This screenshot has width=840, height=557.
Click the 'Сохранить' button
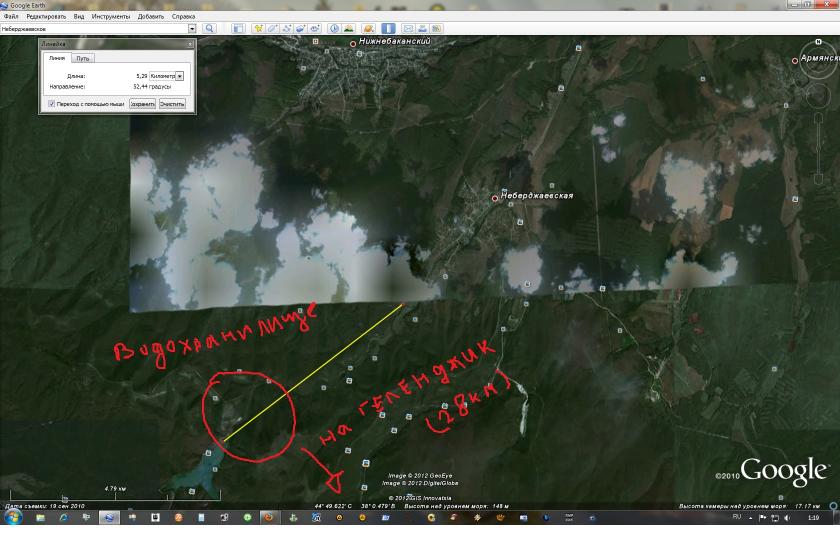pos(142,103)
